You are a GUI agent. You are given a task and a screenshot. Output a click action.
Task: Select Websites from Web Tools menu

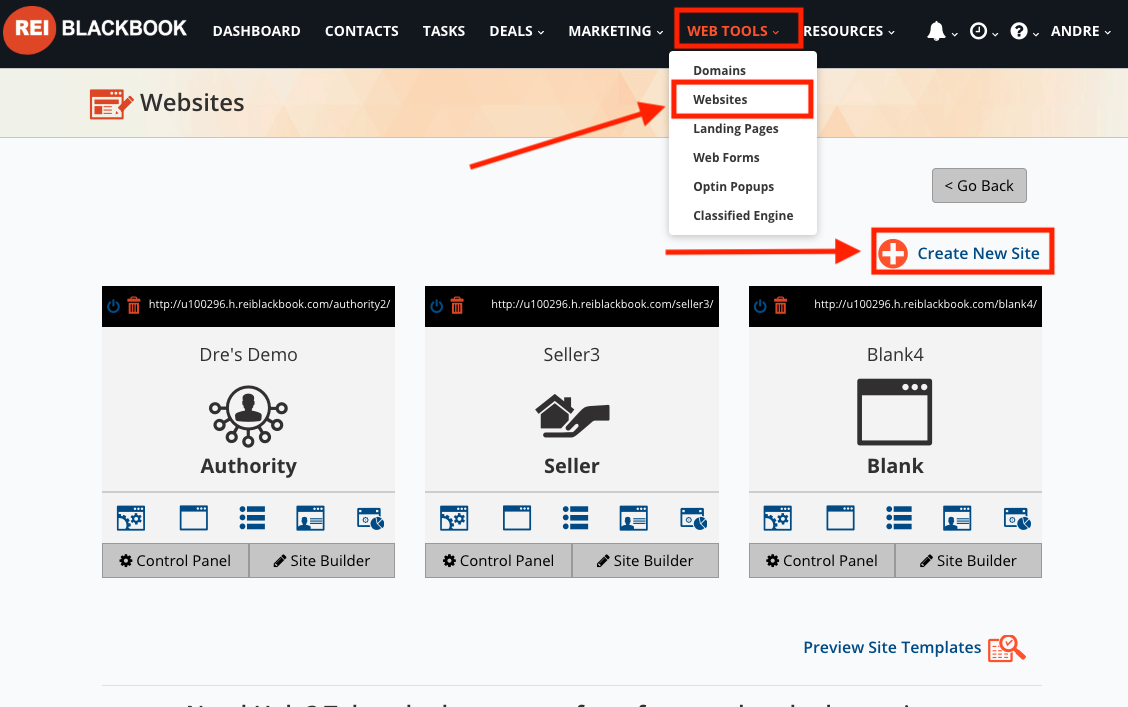720,99
